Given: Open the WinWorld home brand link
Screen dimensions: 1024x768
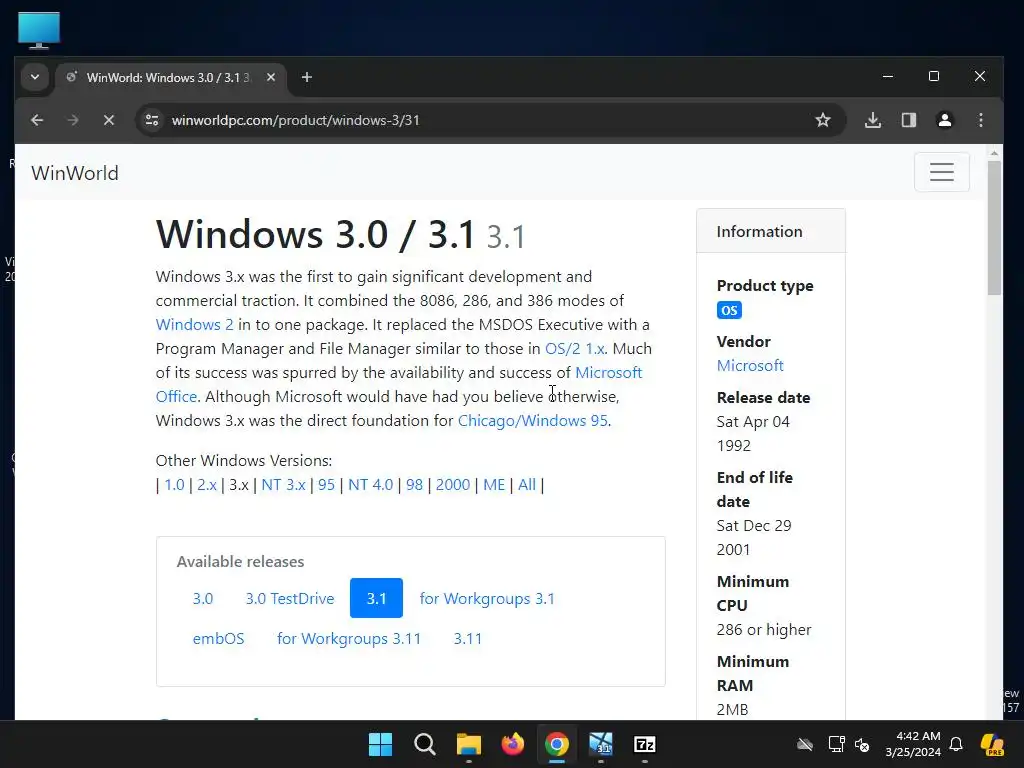Looking at the screenshot, I should click(75, 173).
